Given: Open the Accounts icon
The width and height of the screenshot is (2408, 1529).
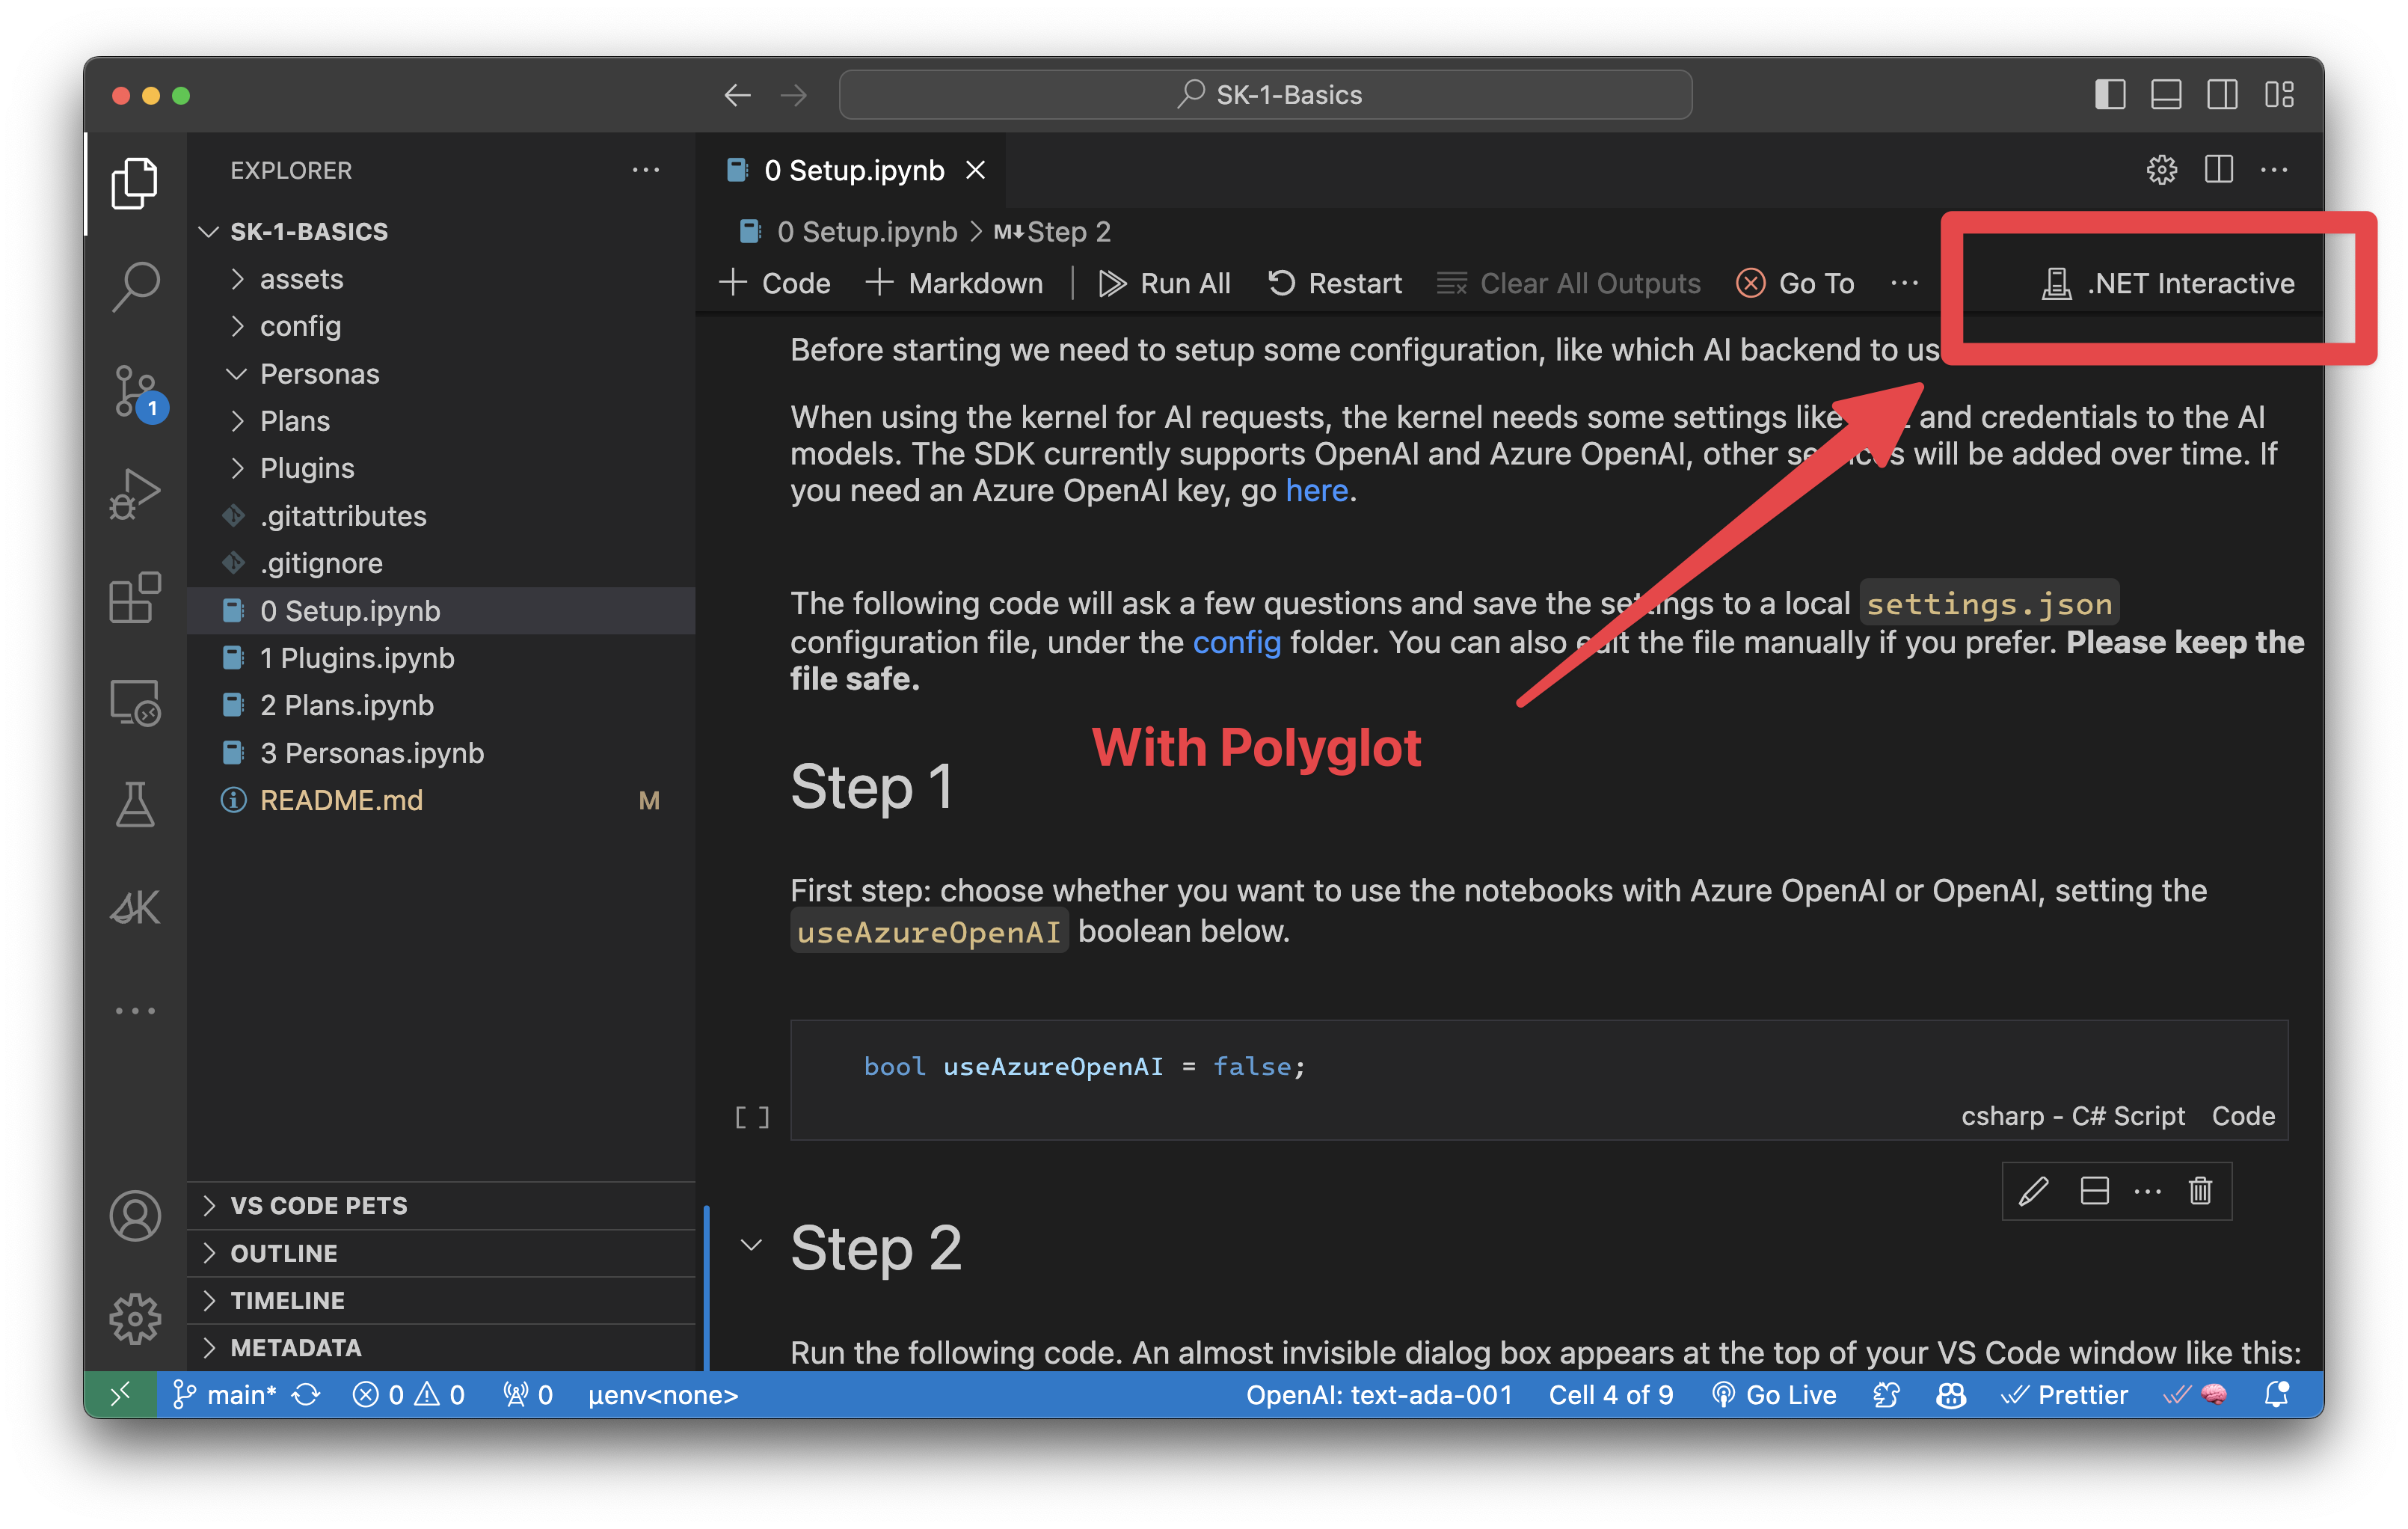Looking at the screenshot, I should [135, 1216].
